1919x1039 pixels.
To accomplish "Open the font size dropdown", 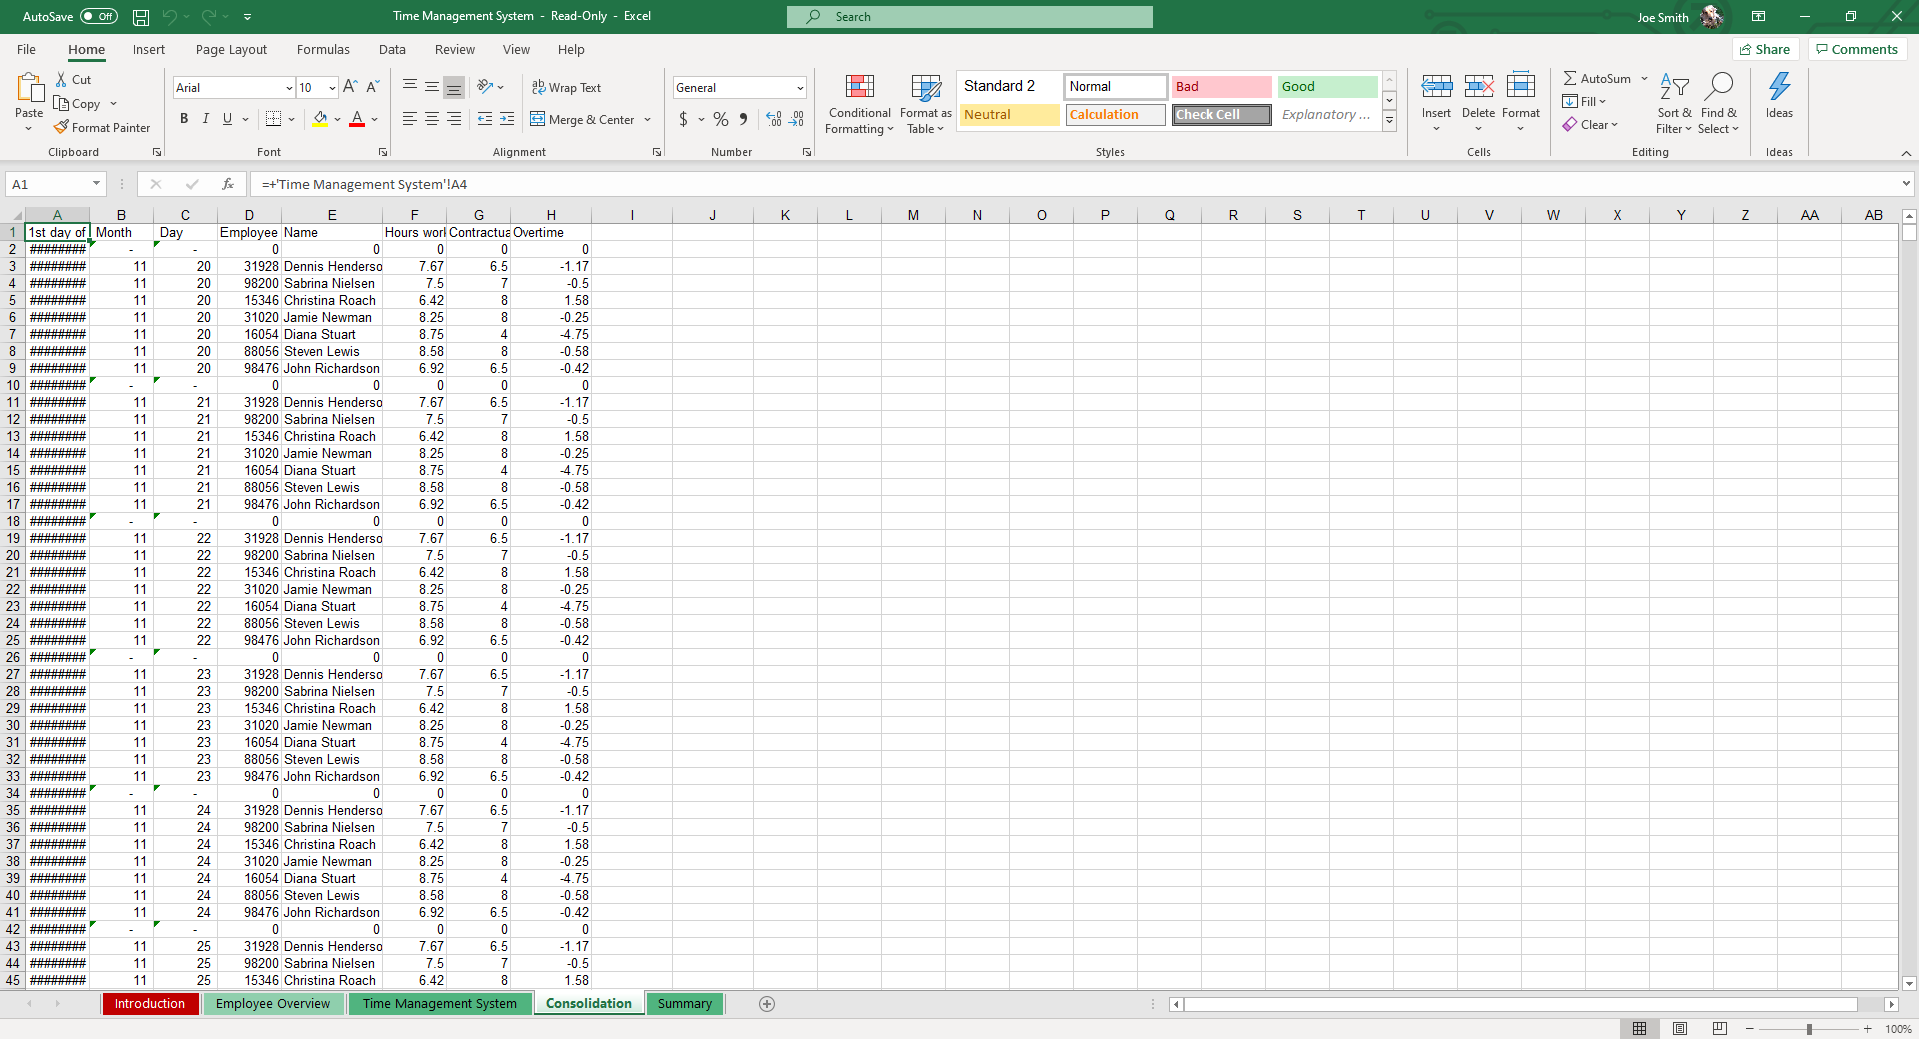I will (x=332, y=88).
